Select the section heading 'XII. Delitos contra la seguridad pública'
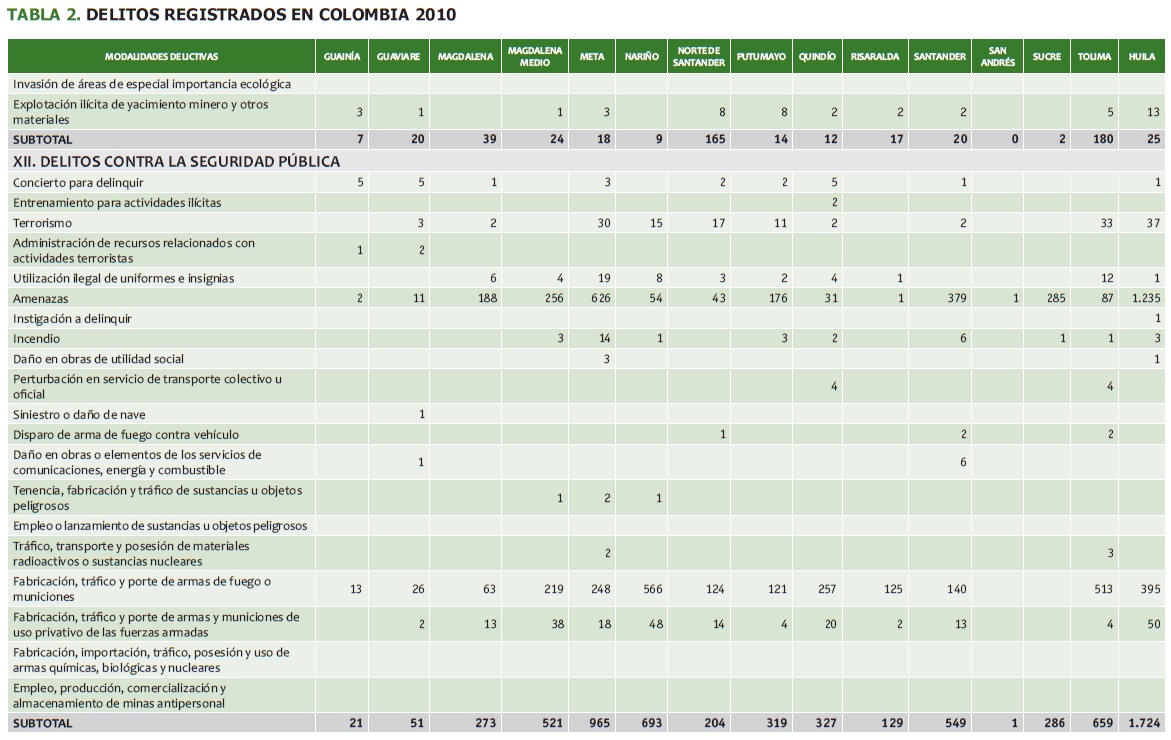Image resolution: width=1171 pixels, height=740 pixels. (x=176, y=161)
